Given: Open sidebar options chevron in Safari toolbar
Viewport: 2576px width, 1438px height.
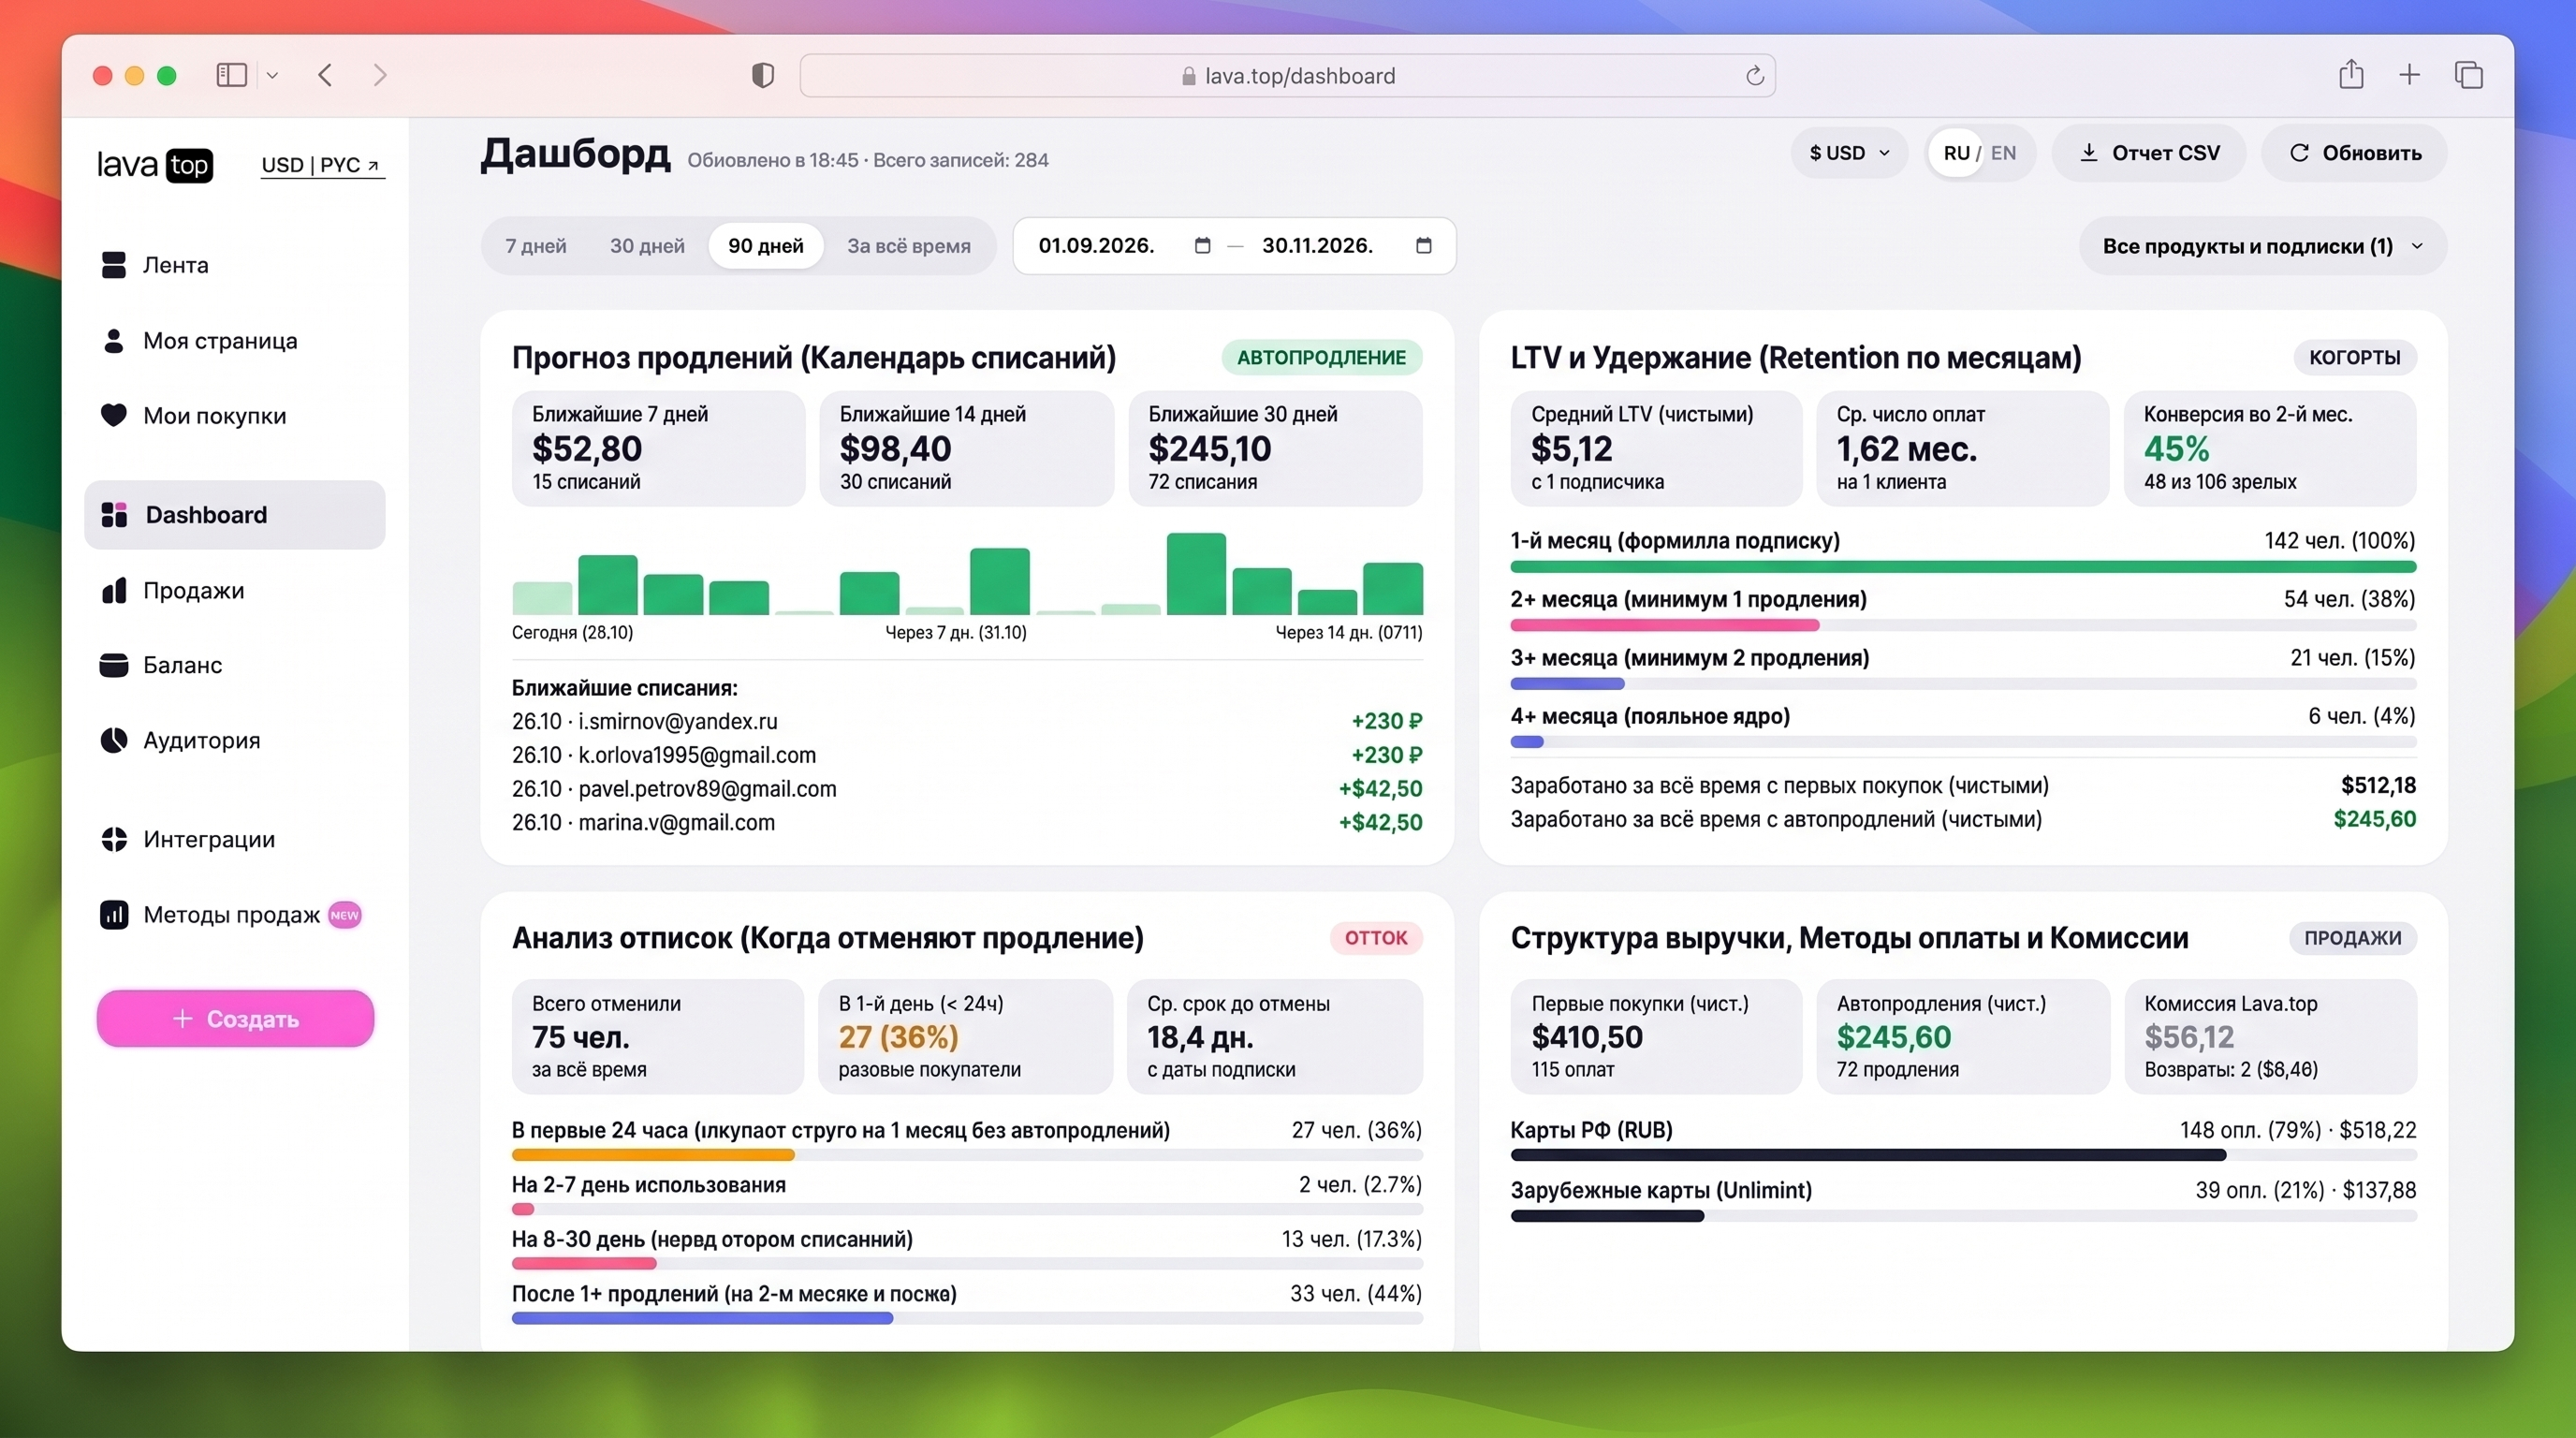Looking at the screenshot, I should coord(272,75).
